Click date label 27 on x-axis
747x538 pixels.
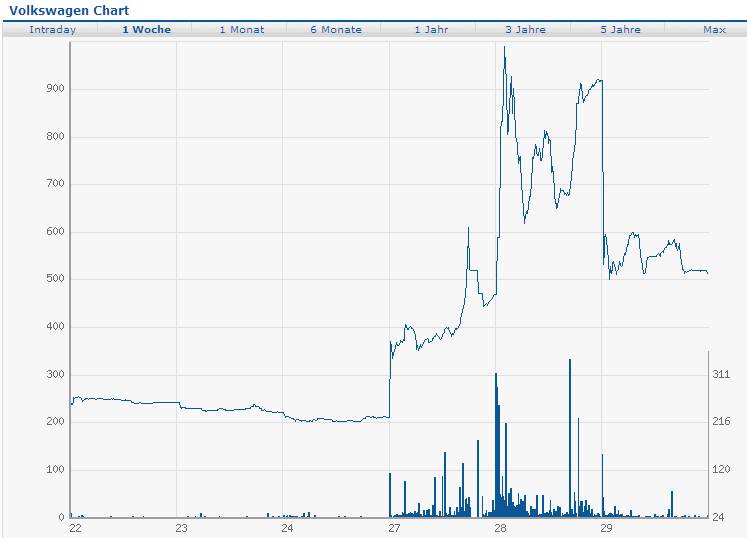pyautogui.click(x=394, y=528)
